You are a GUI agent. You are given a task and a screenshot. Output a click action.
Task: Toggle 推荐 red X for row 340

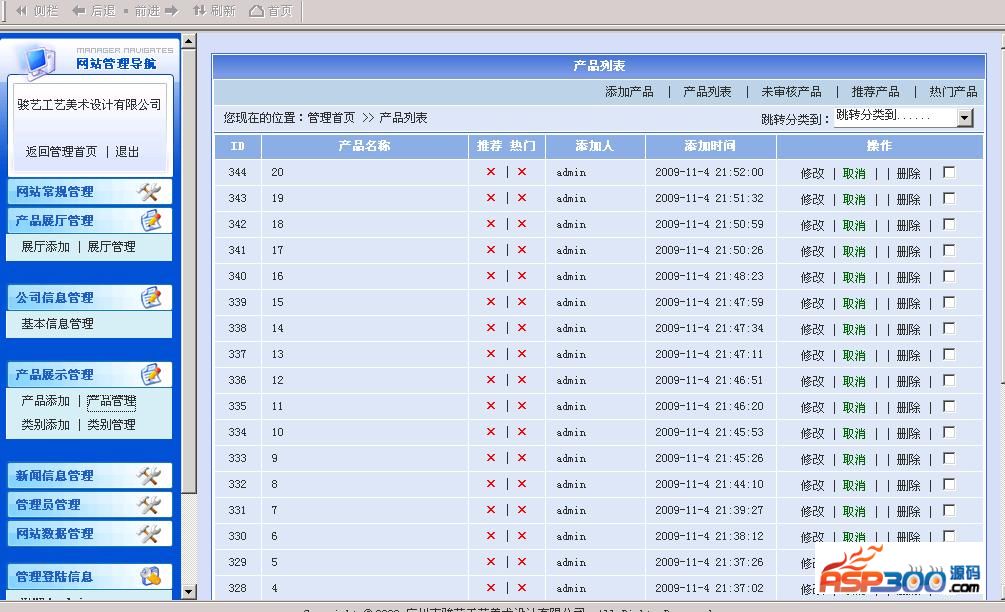pyautogui.click(x=491, y=276)
